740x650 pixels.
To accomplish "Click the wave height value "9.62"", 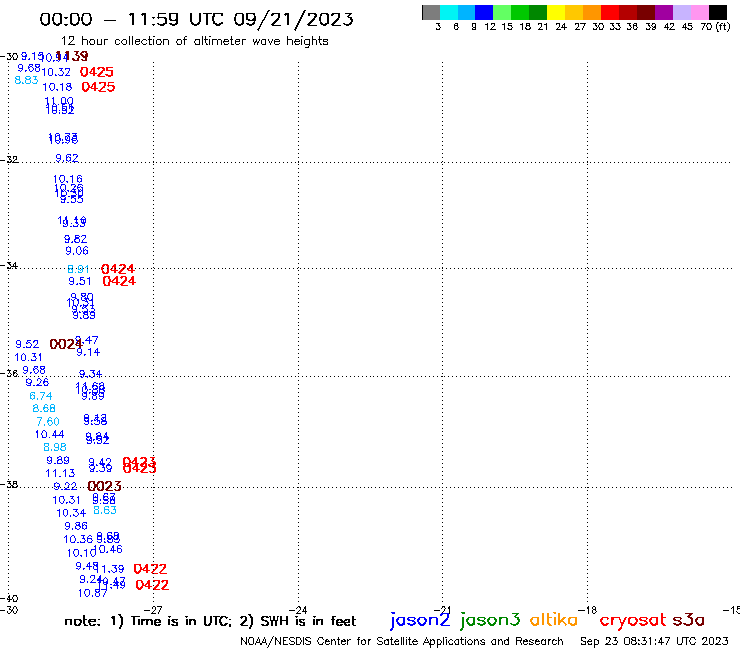I will [x=67, y=158].
